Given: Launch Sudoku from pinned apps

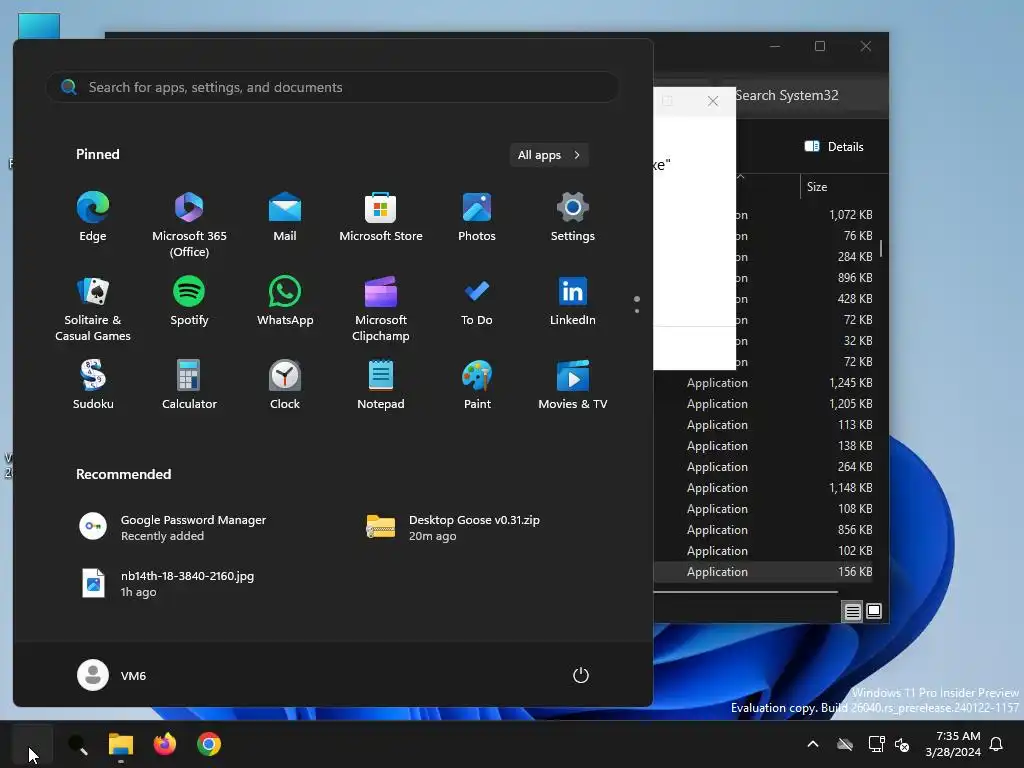Looking at the screenshot, I should coord(93,385).
